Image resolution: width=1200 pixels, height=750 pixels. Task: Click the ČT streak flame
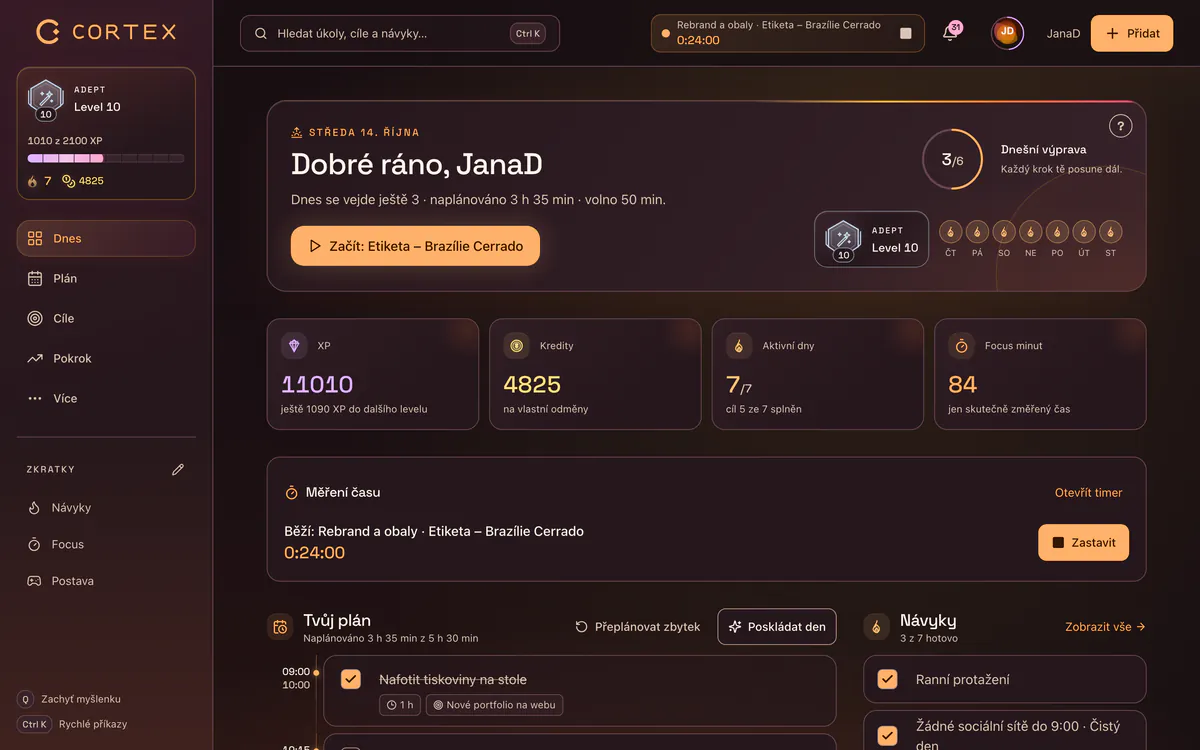[950, 232]
